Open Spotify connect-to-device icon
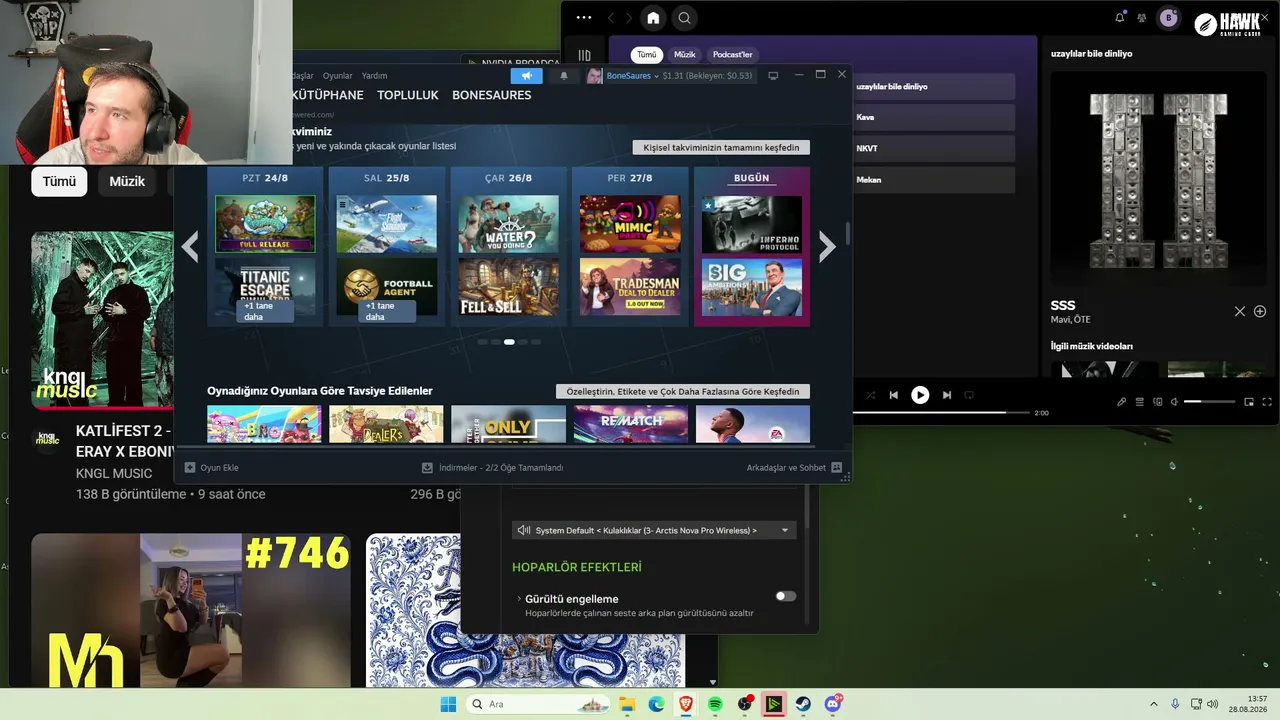Screen dimensions: 1280x720 tap(1158, 402)
